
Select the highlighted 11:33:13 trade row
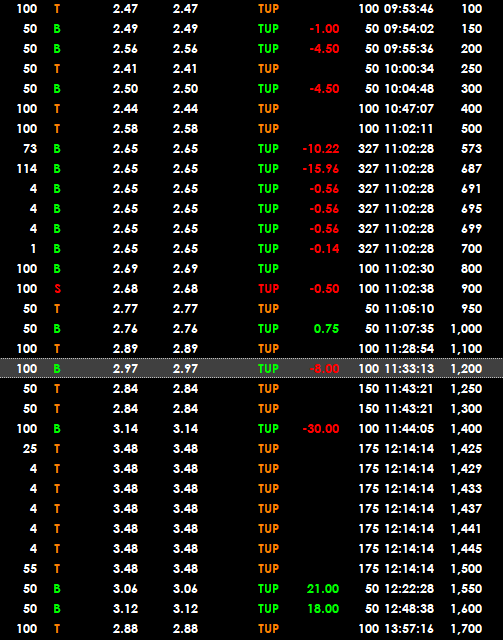252,368
